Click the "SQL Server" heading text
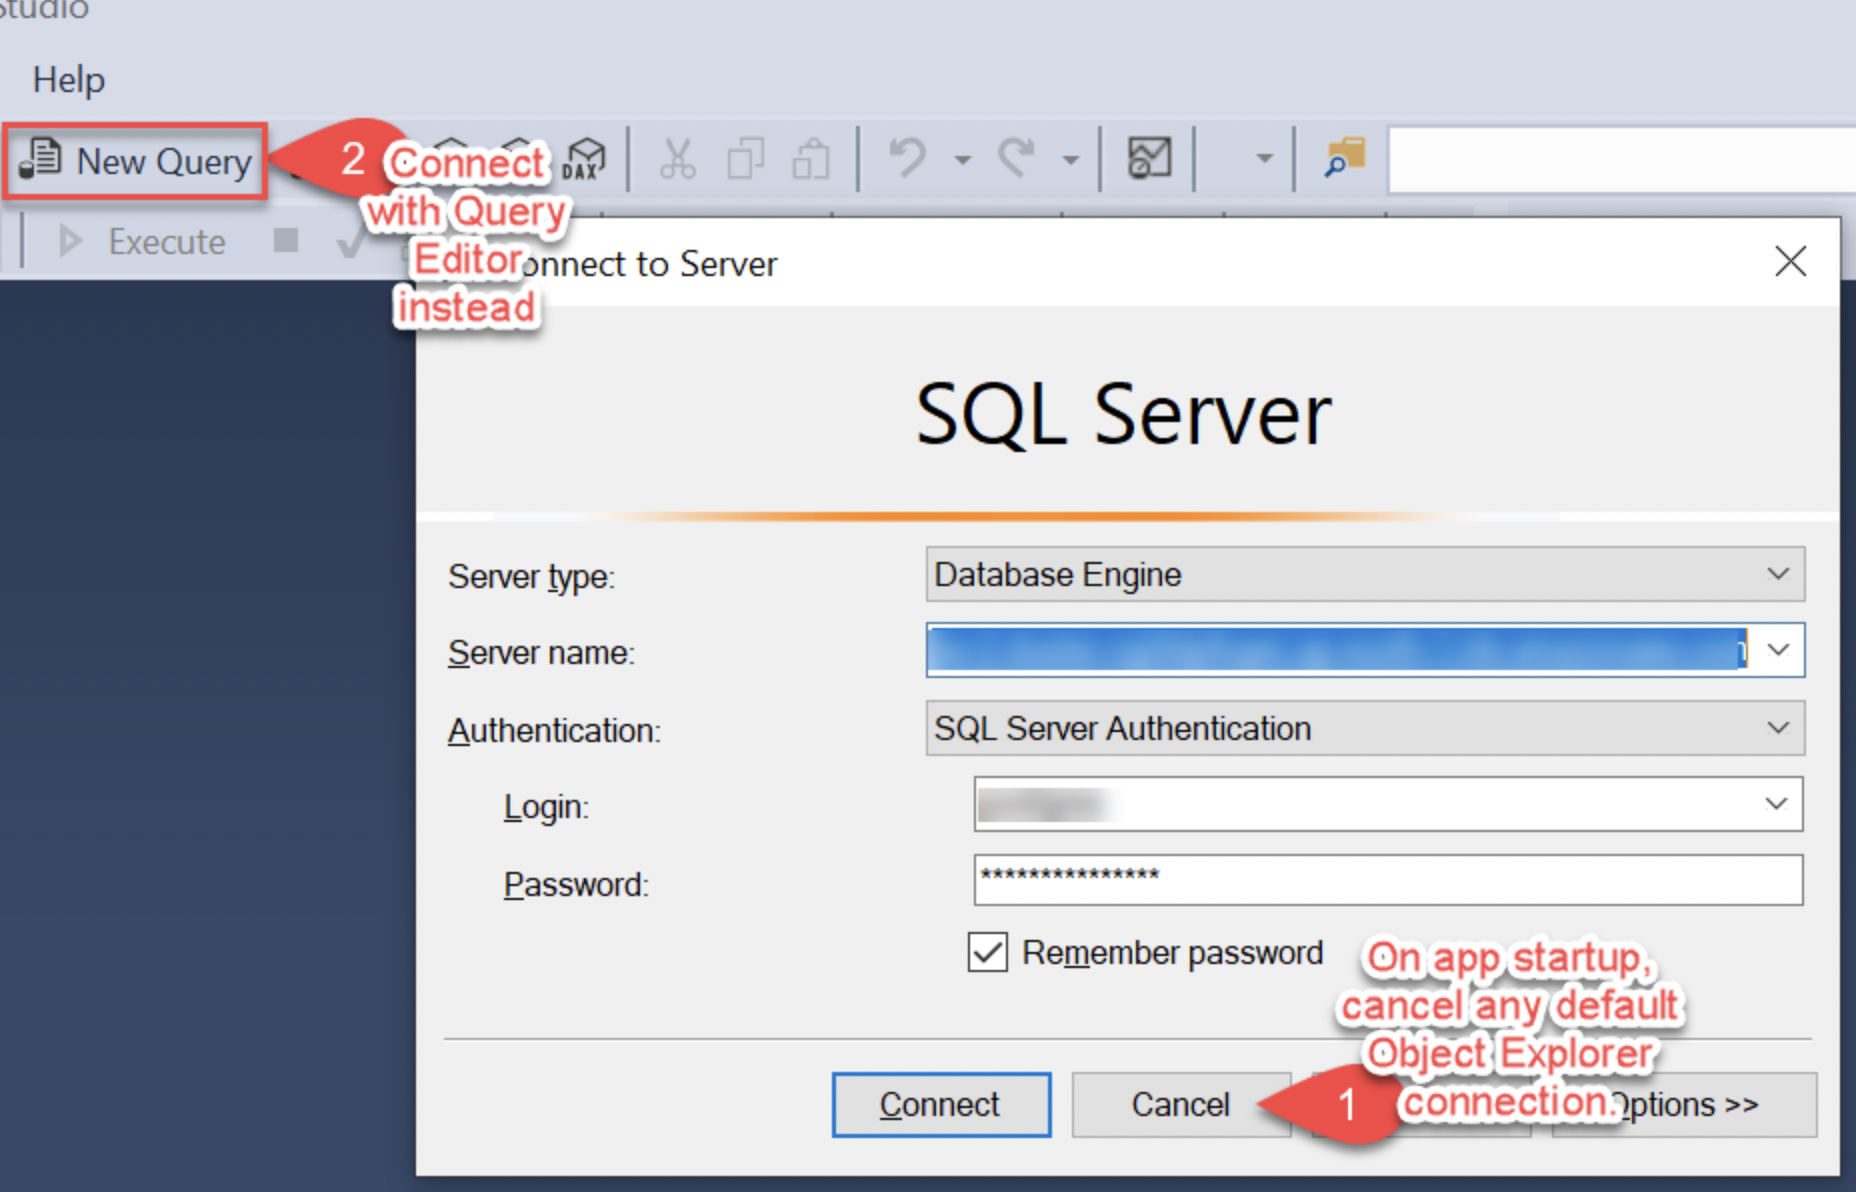This screenshot has height=1192, width=1856. [x=1123, y=414]
